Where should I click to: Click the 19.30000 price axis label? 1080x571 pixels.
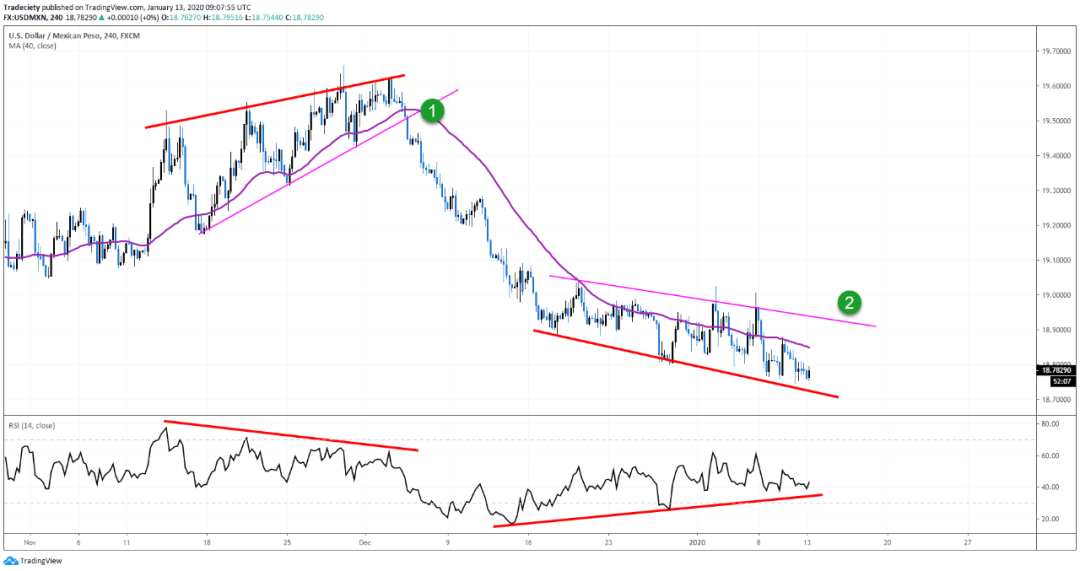[1057, 190]
